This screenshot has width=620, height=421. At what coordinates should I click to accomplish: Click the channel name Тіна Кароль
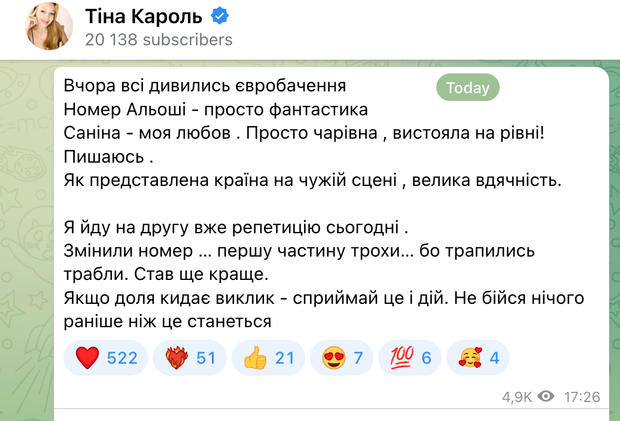(145, 15)
